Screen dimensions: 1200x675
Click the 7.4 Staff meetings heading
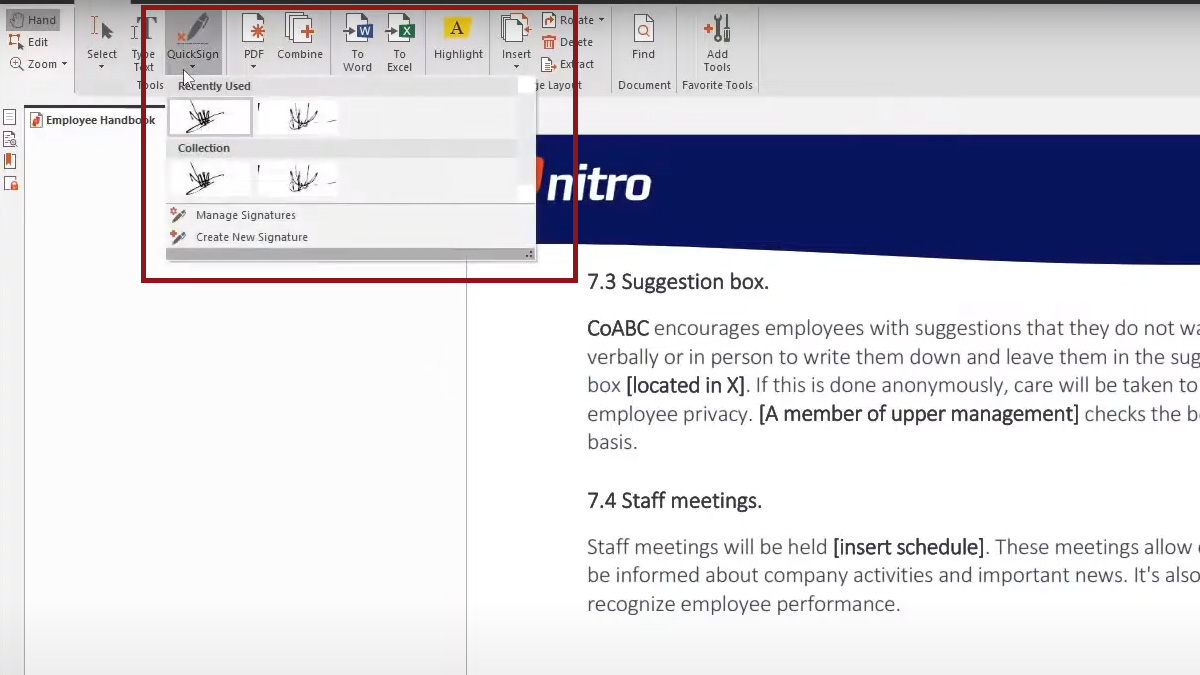tap(674, 501)
